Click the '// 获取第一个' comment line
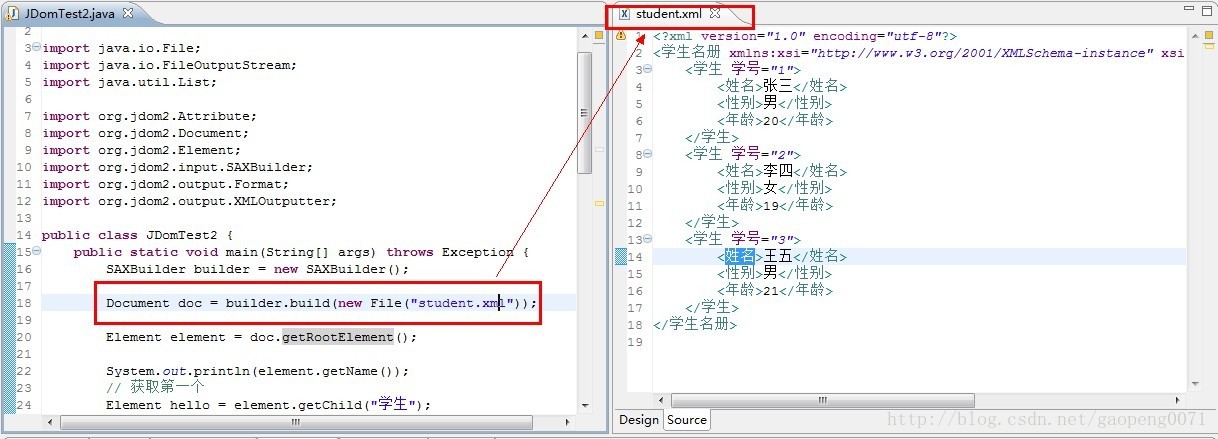Viewport: 1218px width, 439px height. point(155,388)
